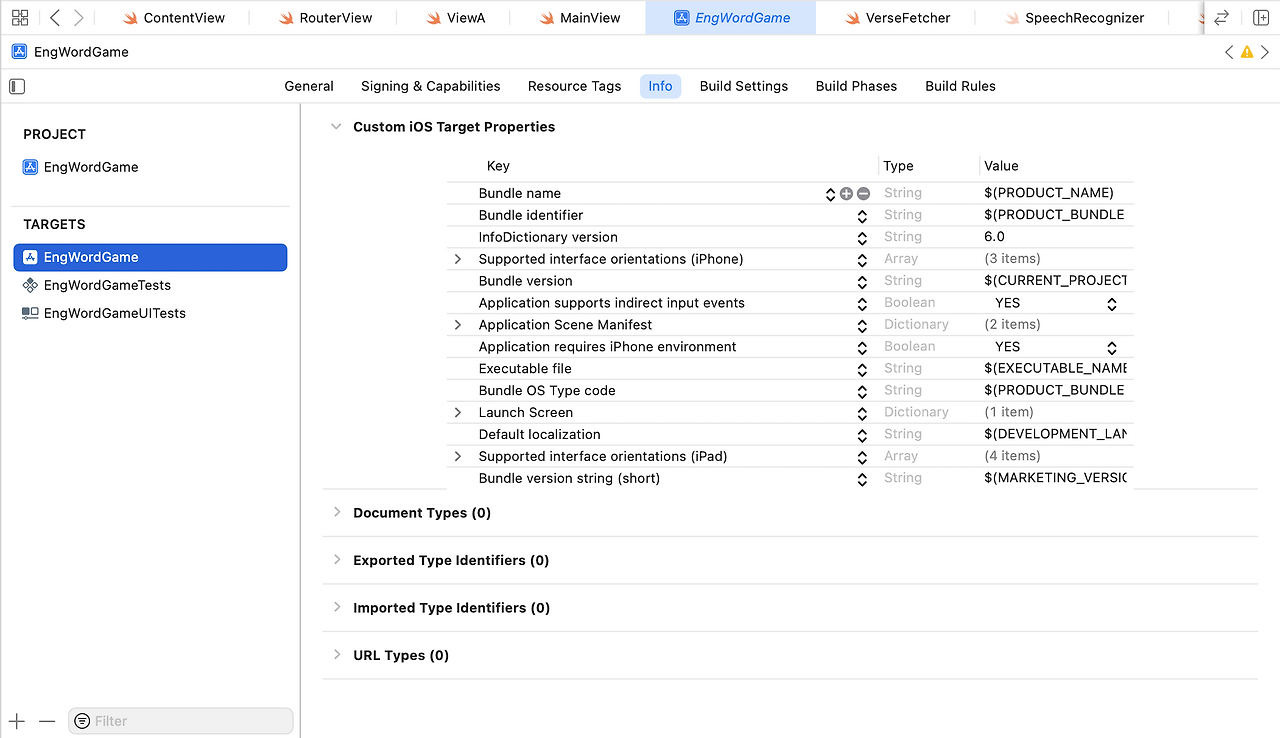Select the EngWordGame project editor tab

pyautogui.click(x=731, y=18)
